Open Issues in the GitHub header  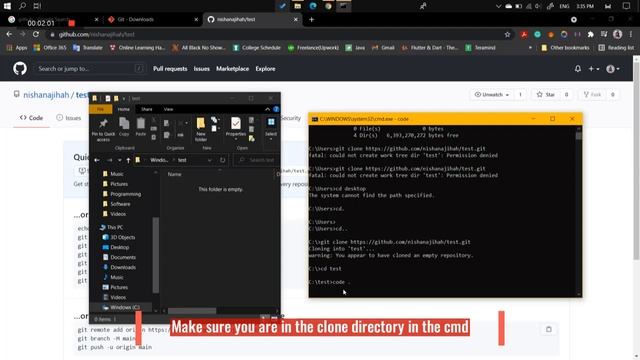(x=201, y=69)
